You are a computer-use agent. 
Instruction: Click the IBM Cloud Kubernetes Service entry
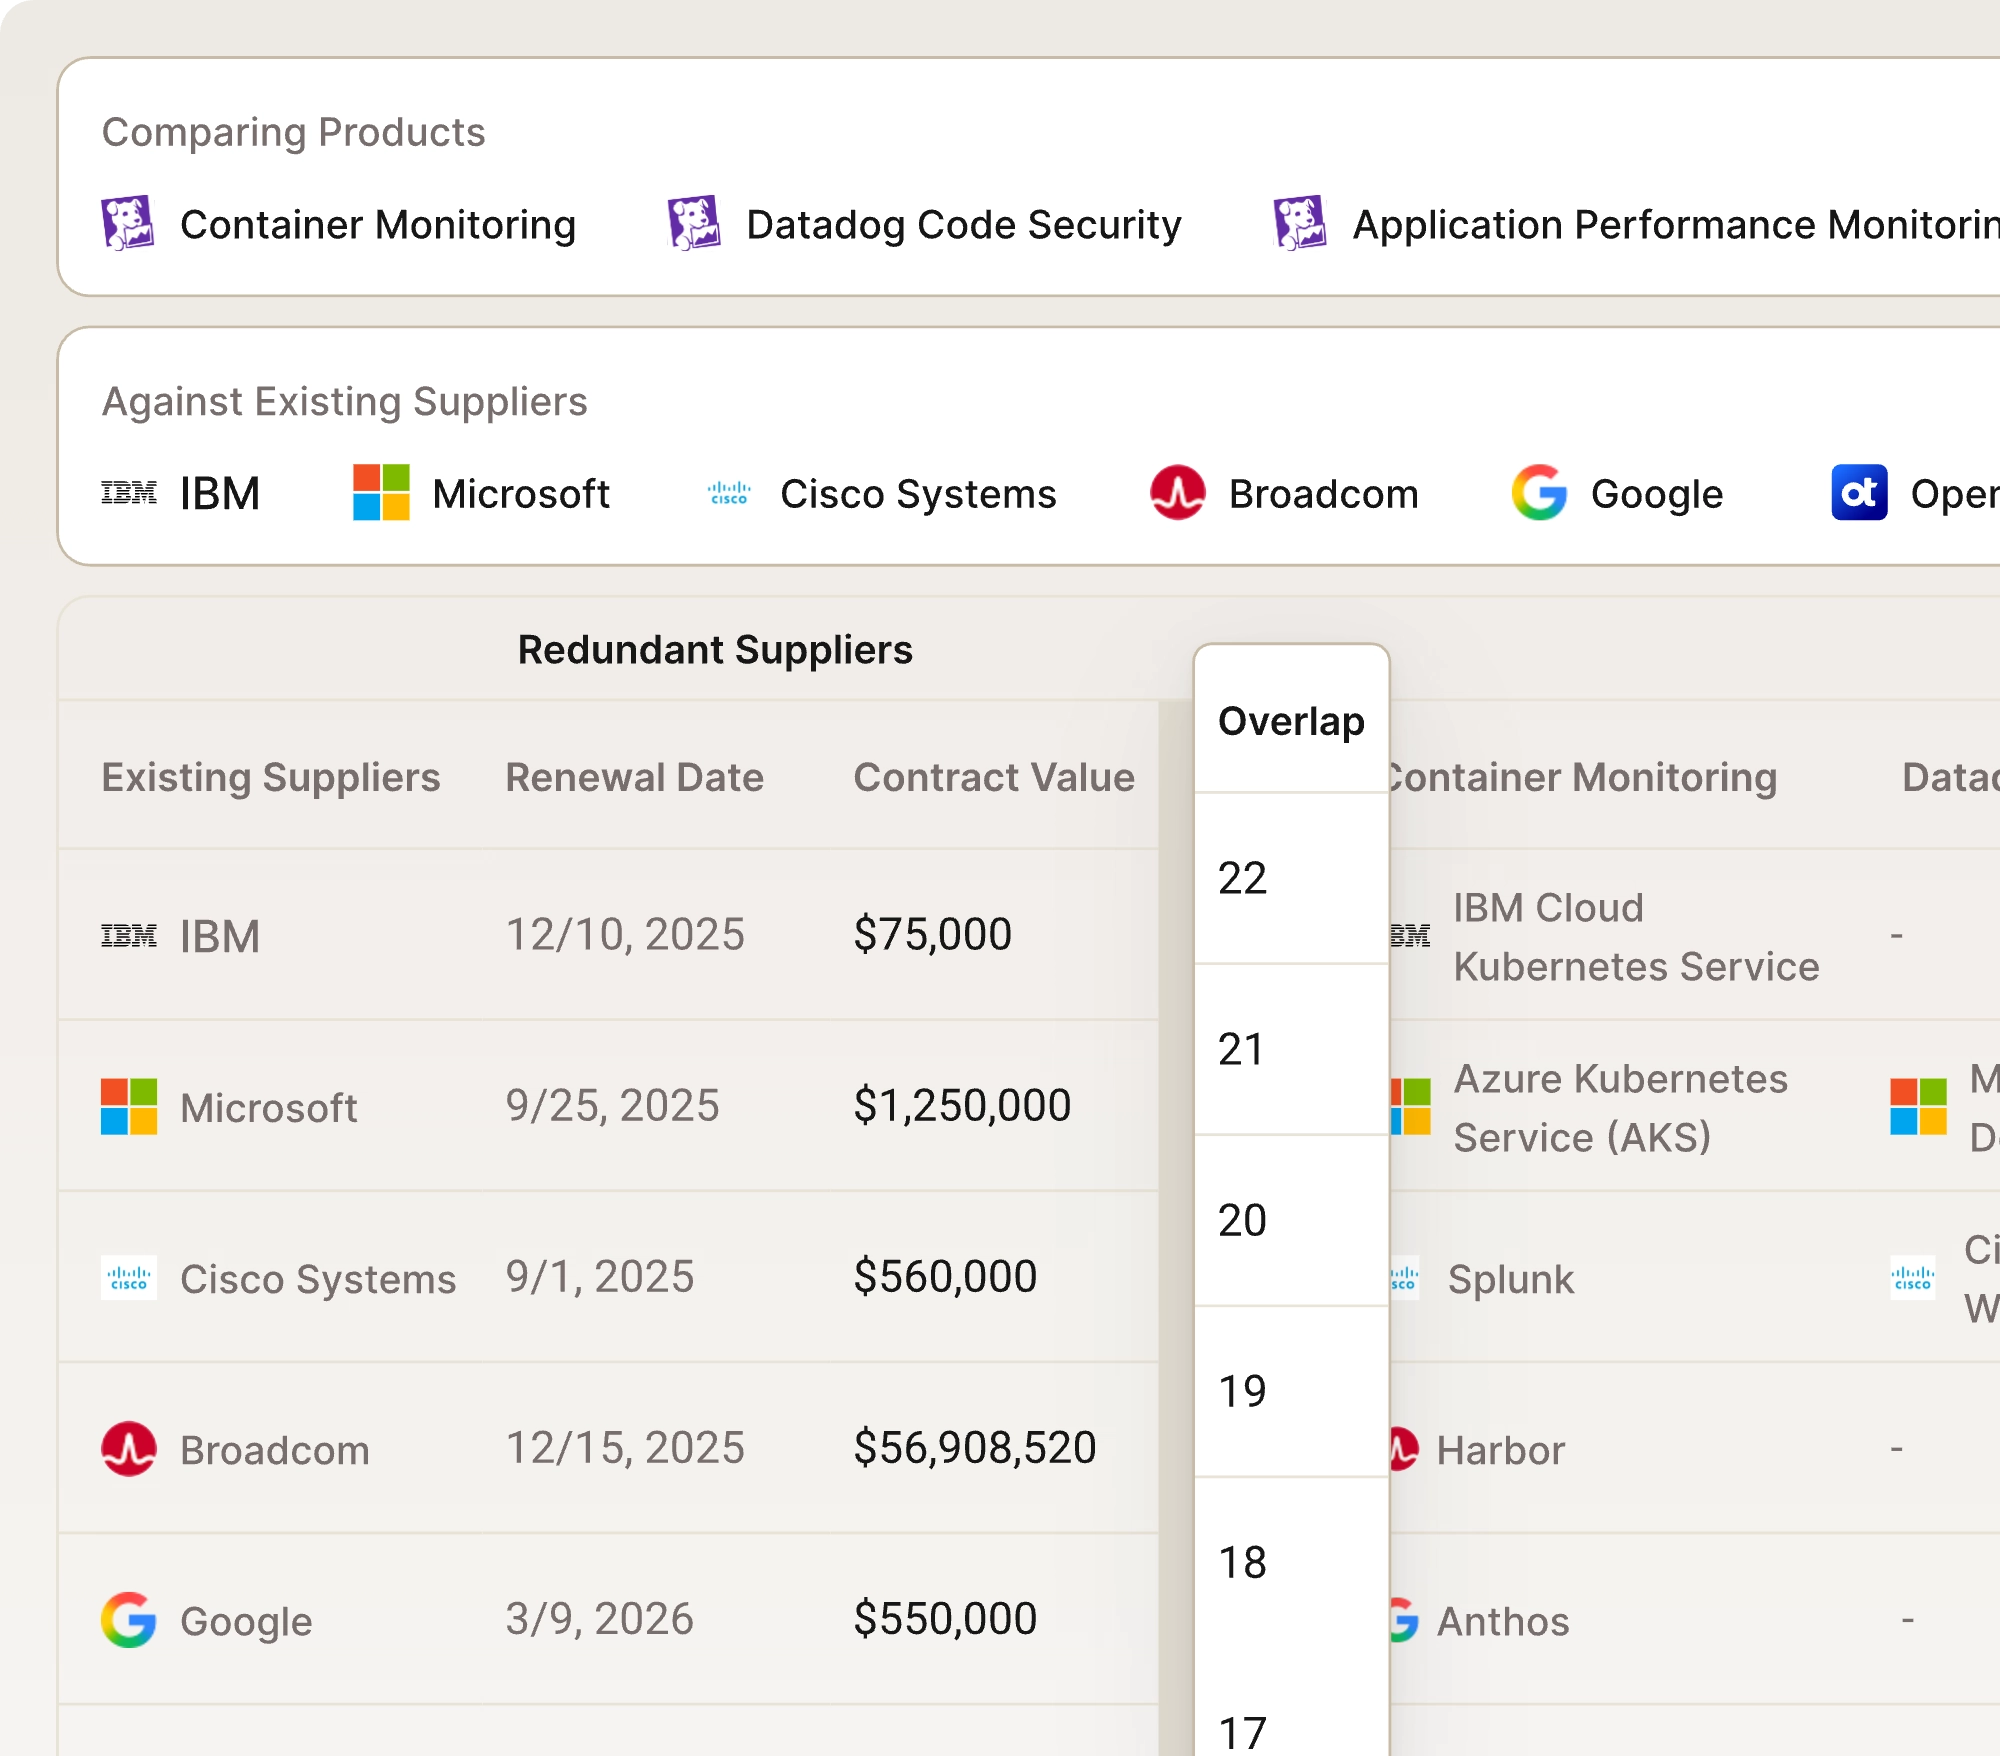1636,936
